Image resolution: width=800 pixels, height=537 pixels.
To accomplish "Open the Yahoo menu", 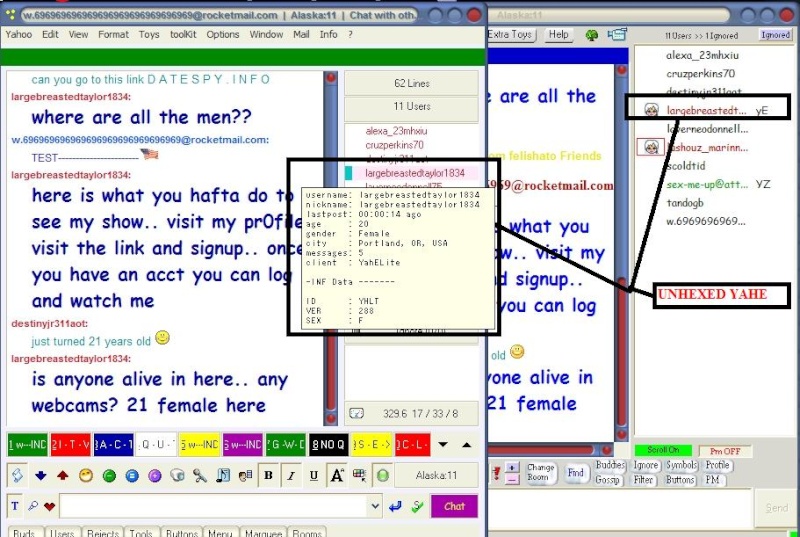I will point(19,34).
